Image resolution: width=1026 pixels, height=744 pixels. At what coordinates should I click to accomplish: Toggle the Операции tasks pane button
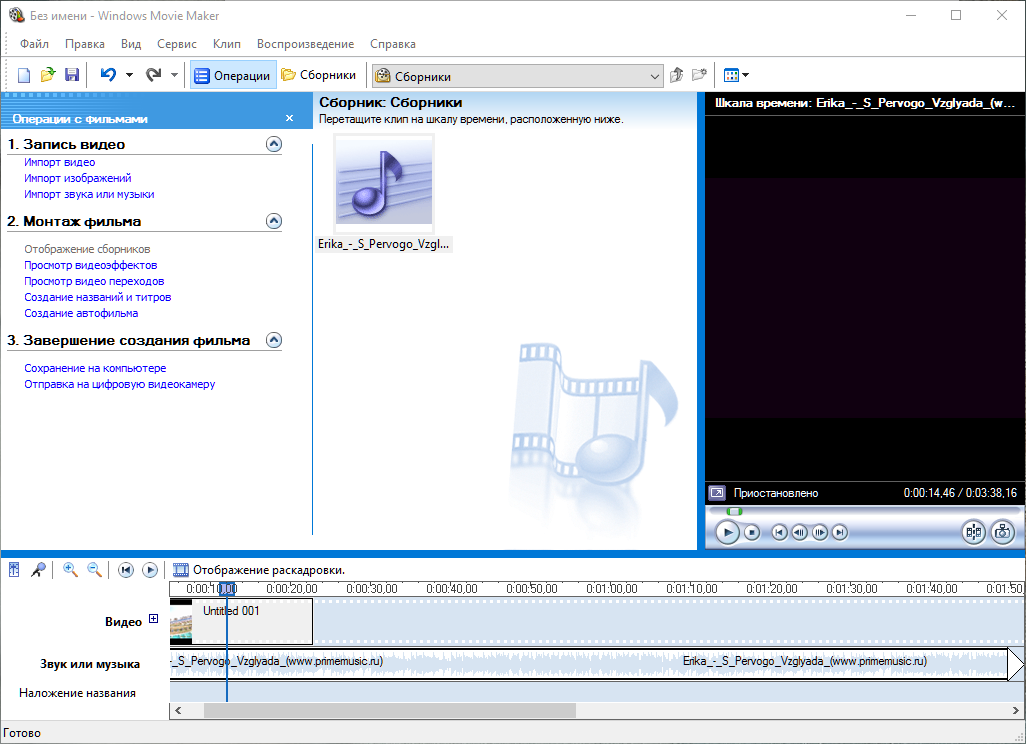click(233, 75)
